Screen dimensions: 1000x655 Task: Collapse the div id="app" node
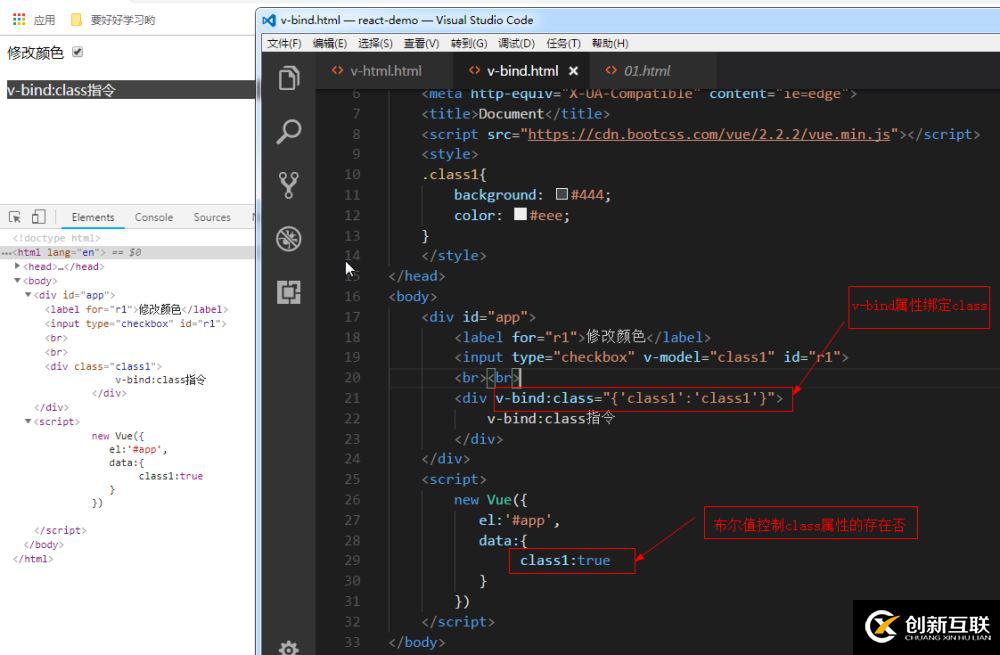click(x=28, y=295)
